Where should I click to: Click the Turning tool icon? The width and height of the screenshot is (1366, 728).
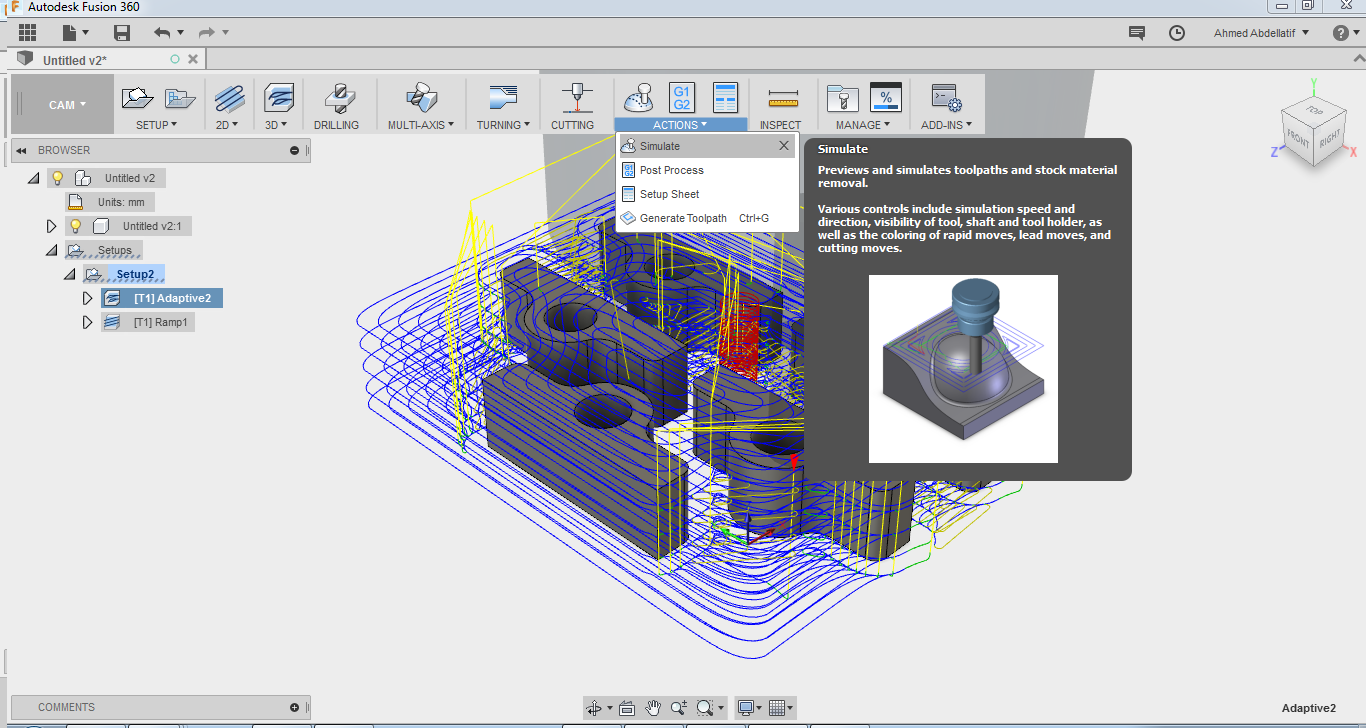click(x=503, y=98)
